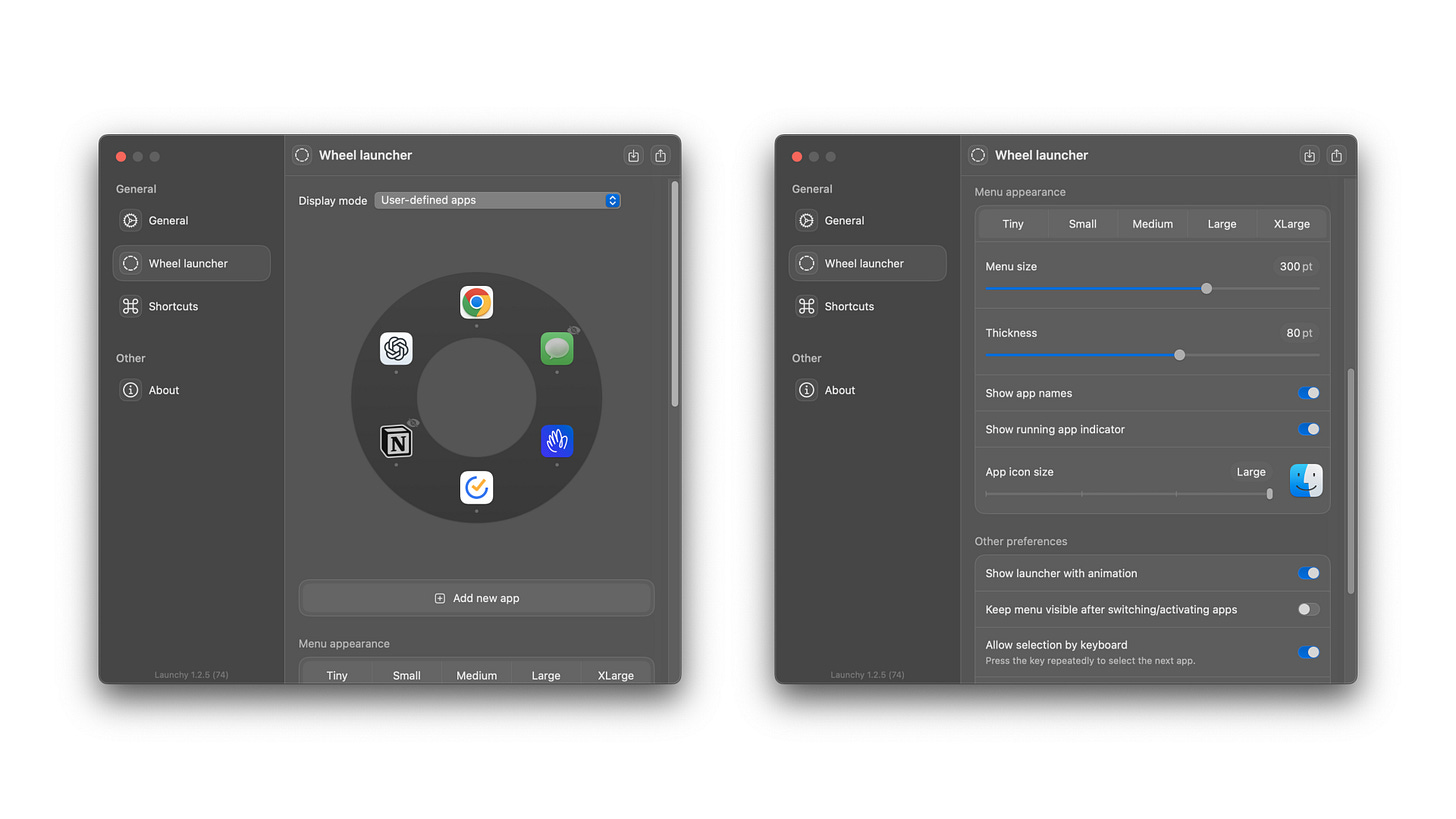Click the ChatGPT icon in the wheel
The width and height of the screenshot is (1456, 819).
(x=396, y=348)
